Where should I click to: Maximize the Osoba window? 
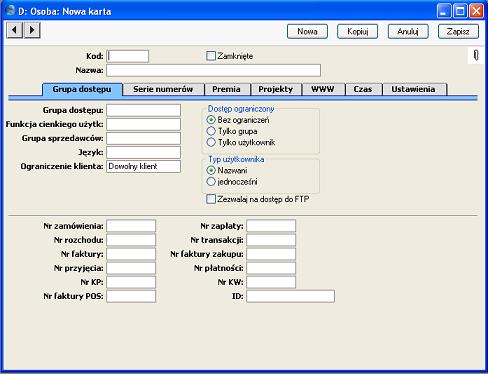click(x=460, y=11)
